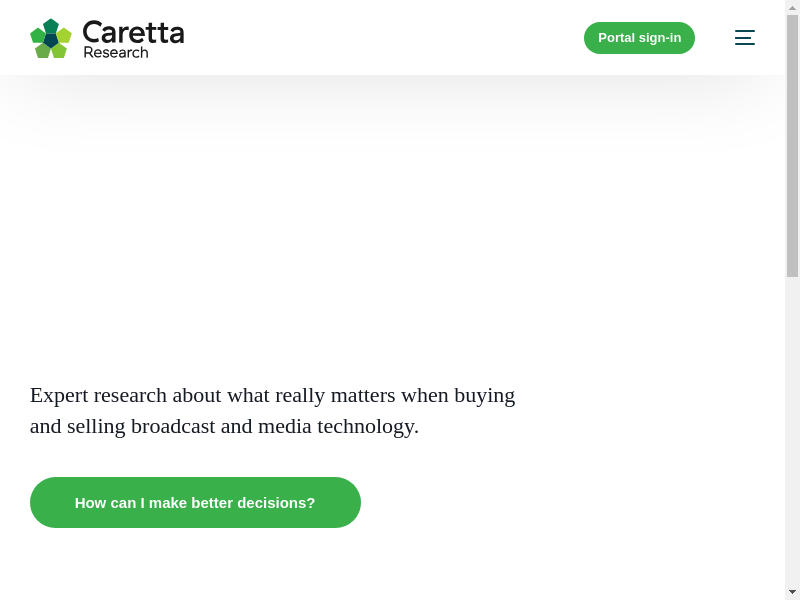
Task: Click the bottom-right pentagon of the logo
Action: [59, 50]
